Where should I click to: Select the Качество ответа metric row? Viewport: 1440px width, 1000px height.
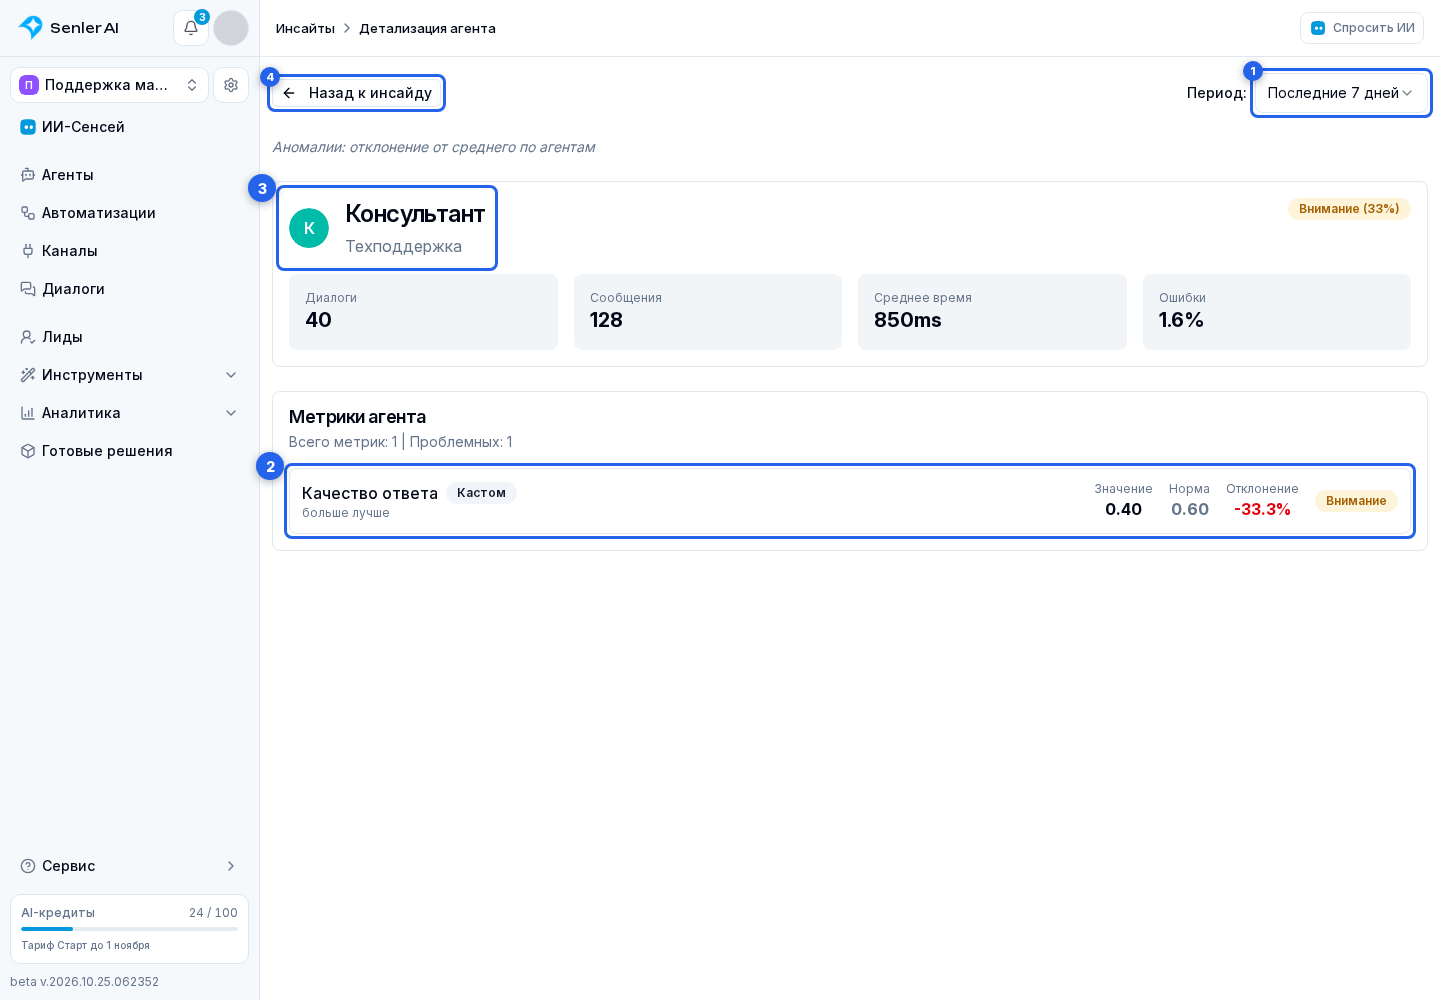(850, 501)
